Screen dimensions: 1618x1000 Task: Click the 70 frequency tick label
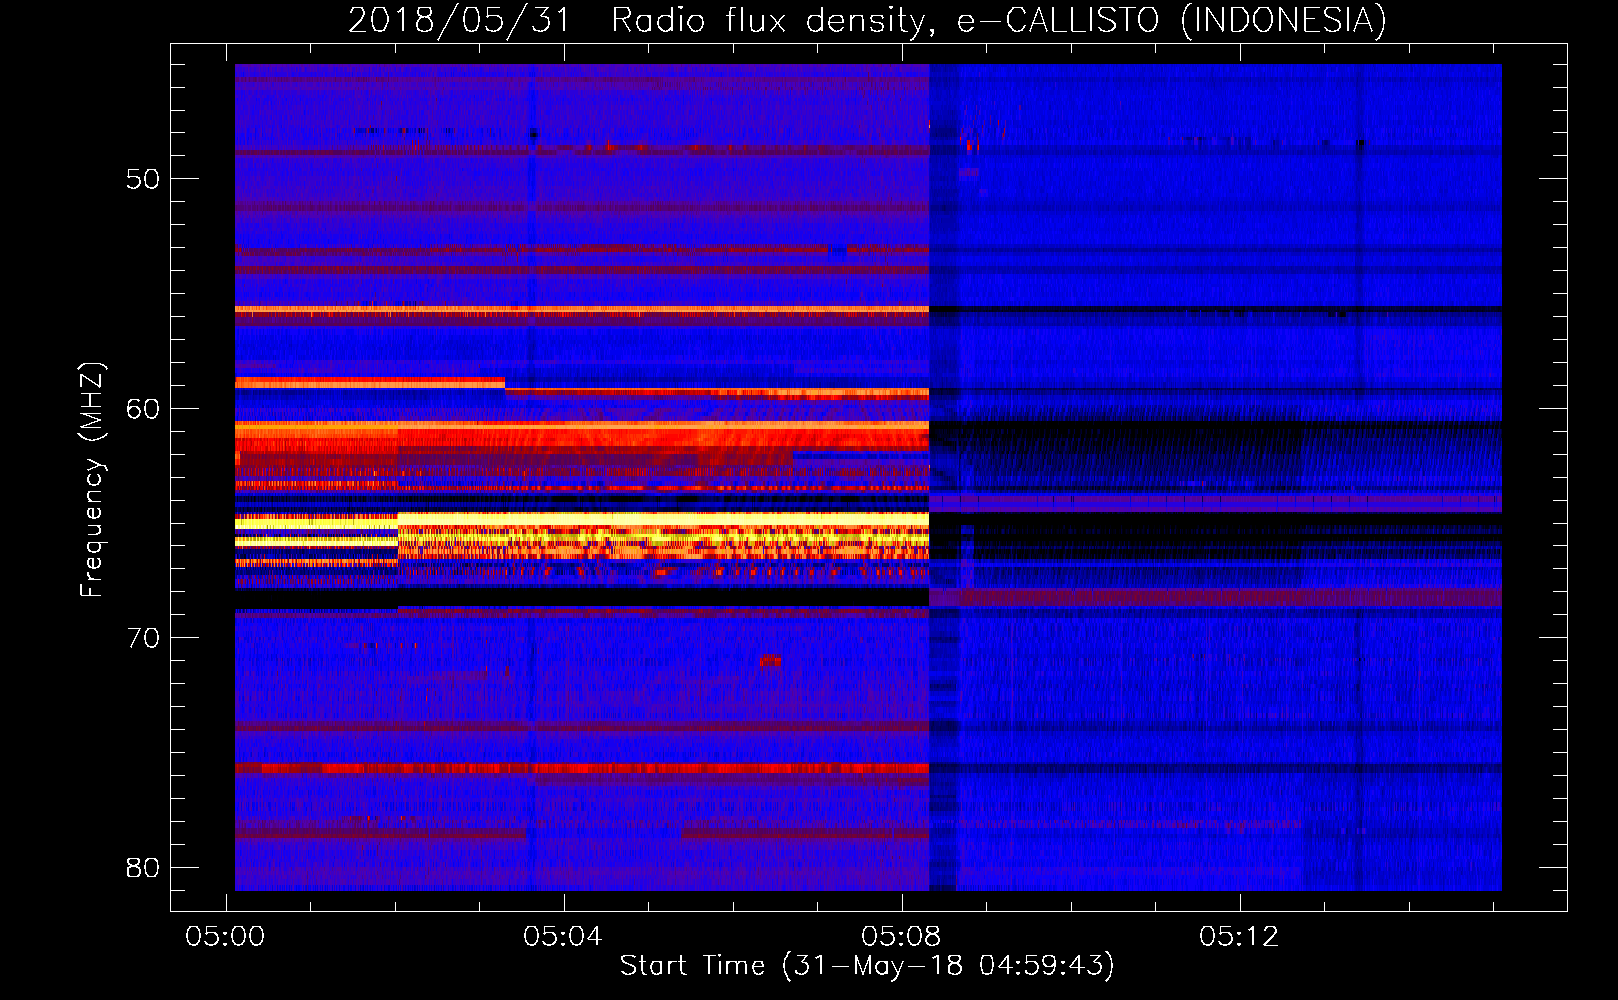coord(143,638)
